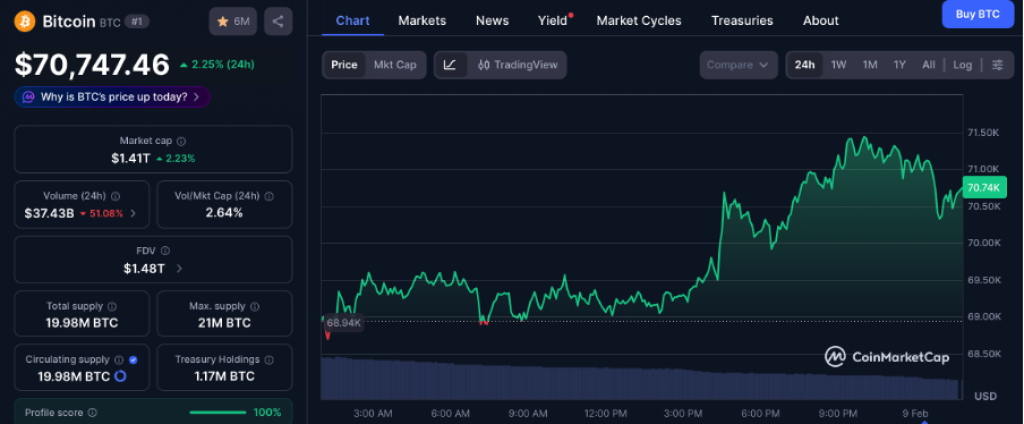Click the star watchlist button showing 6M

tap(233, 20)
